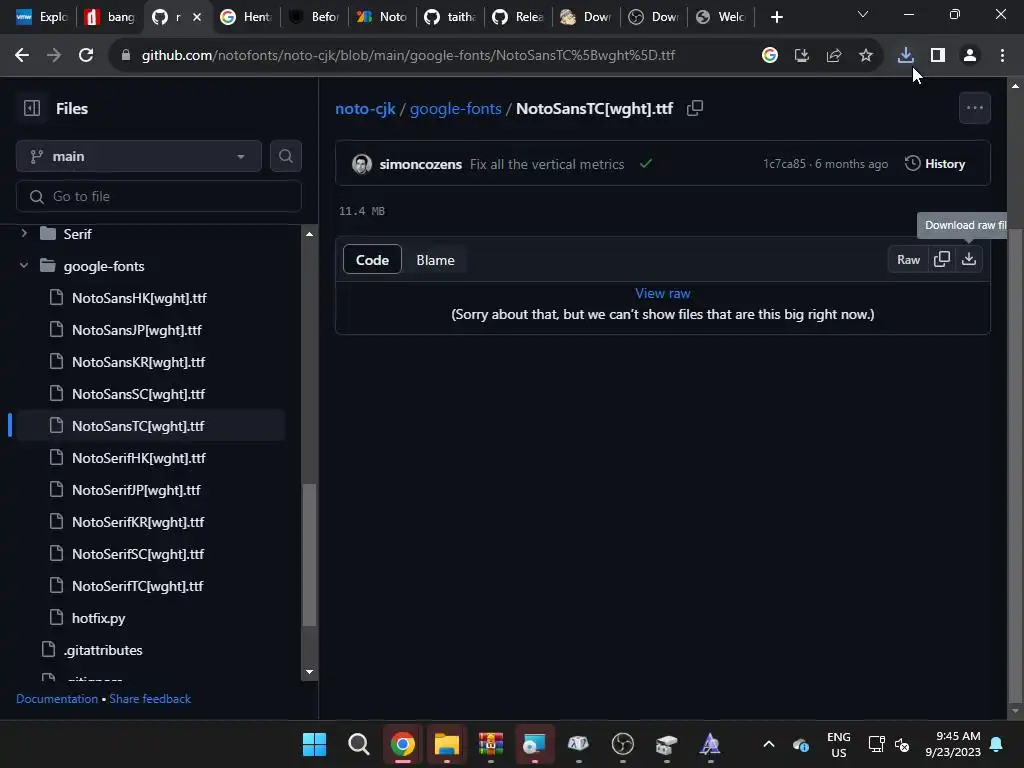Click the Go to file input
Screen dimensions: 1024x768
coord(159,196)
